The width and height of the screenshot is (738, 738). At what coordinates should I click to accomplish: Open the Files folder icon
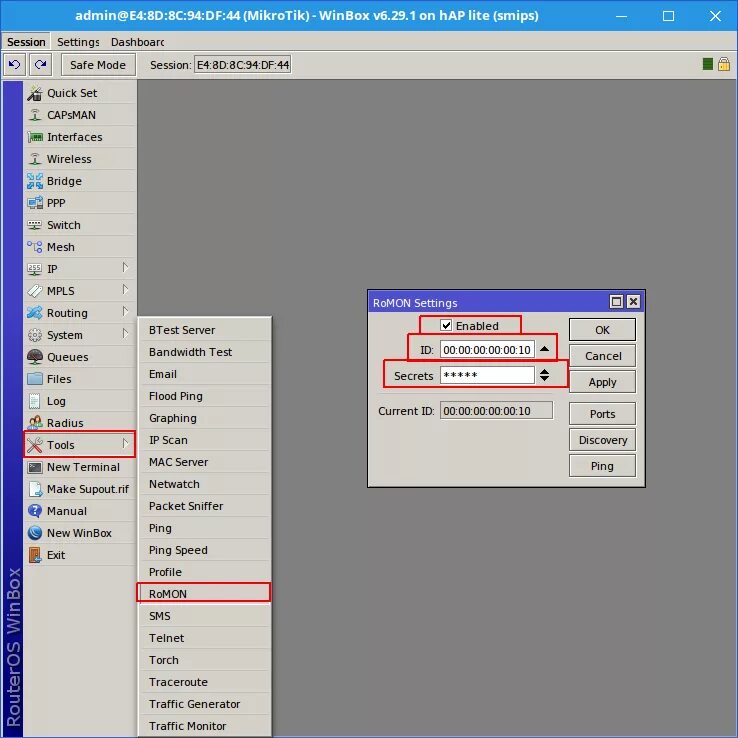pos(35,379)
